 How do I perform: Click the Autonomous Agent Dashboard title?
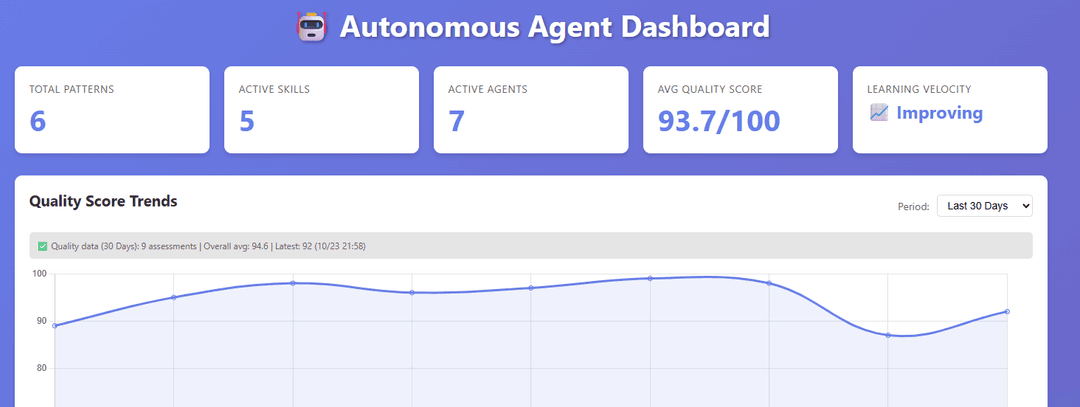pos(554,27)
